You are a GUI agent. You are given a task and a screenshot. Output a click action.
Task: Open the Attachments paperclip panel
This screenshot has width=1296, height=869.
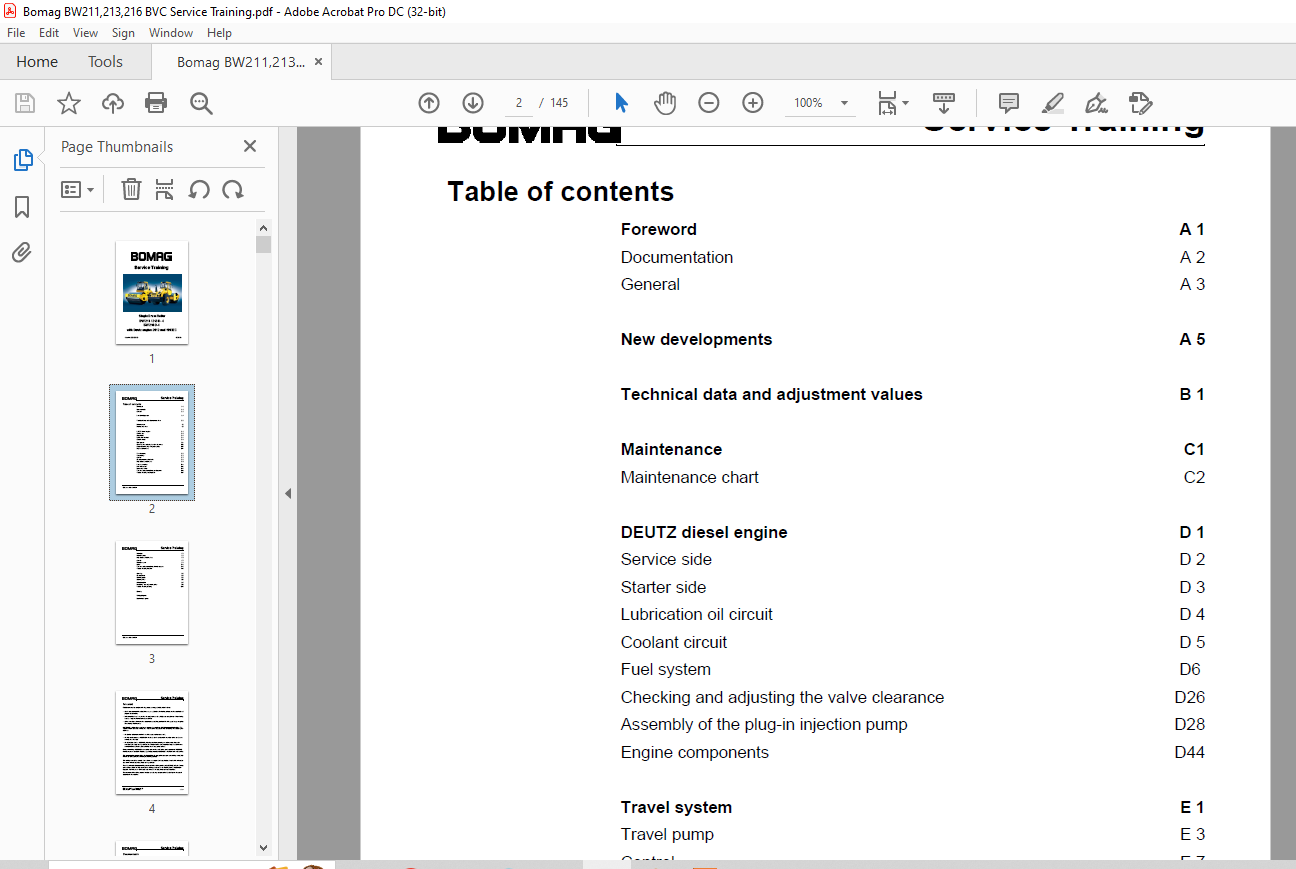click(22, 253)
